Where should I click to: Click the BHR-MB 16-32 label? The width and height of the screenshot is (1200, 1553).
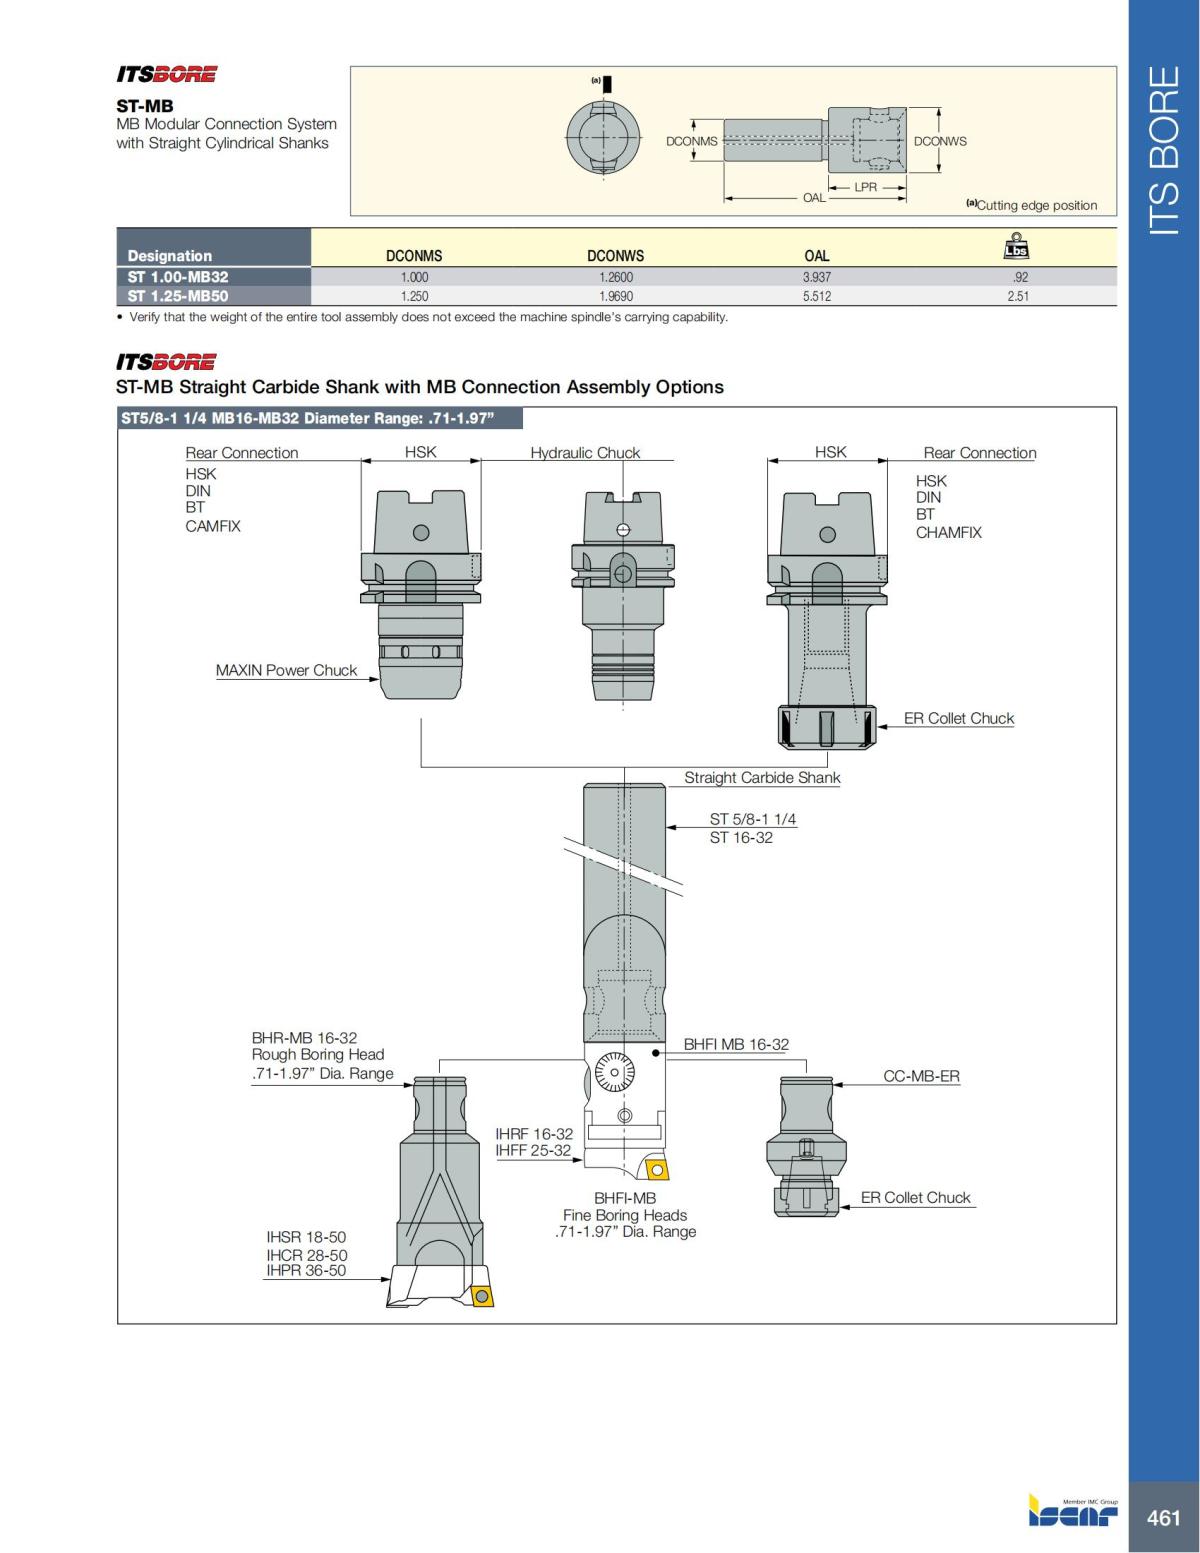coord(304,1038)
